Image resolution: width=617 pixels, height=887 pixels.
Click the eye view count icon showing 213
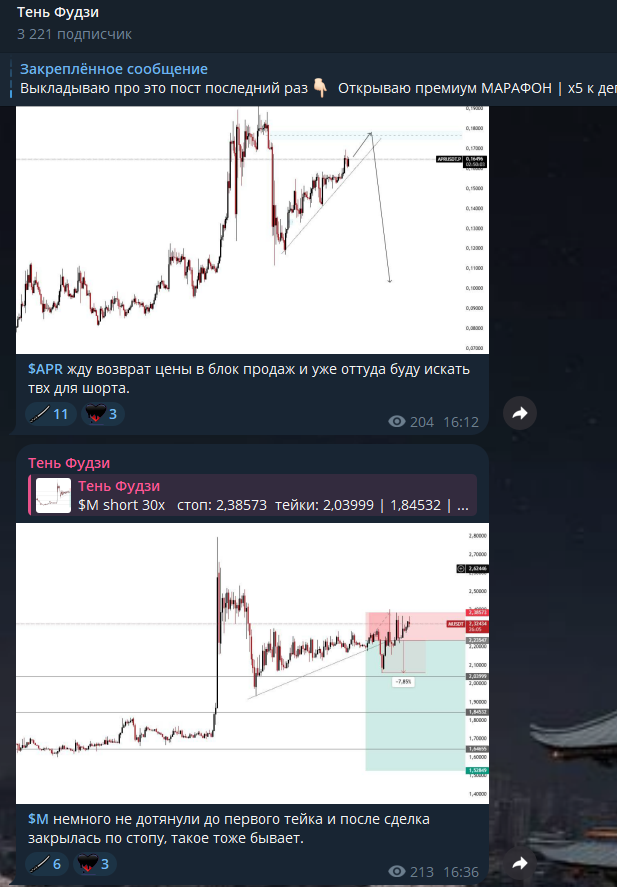click(397, 872)
